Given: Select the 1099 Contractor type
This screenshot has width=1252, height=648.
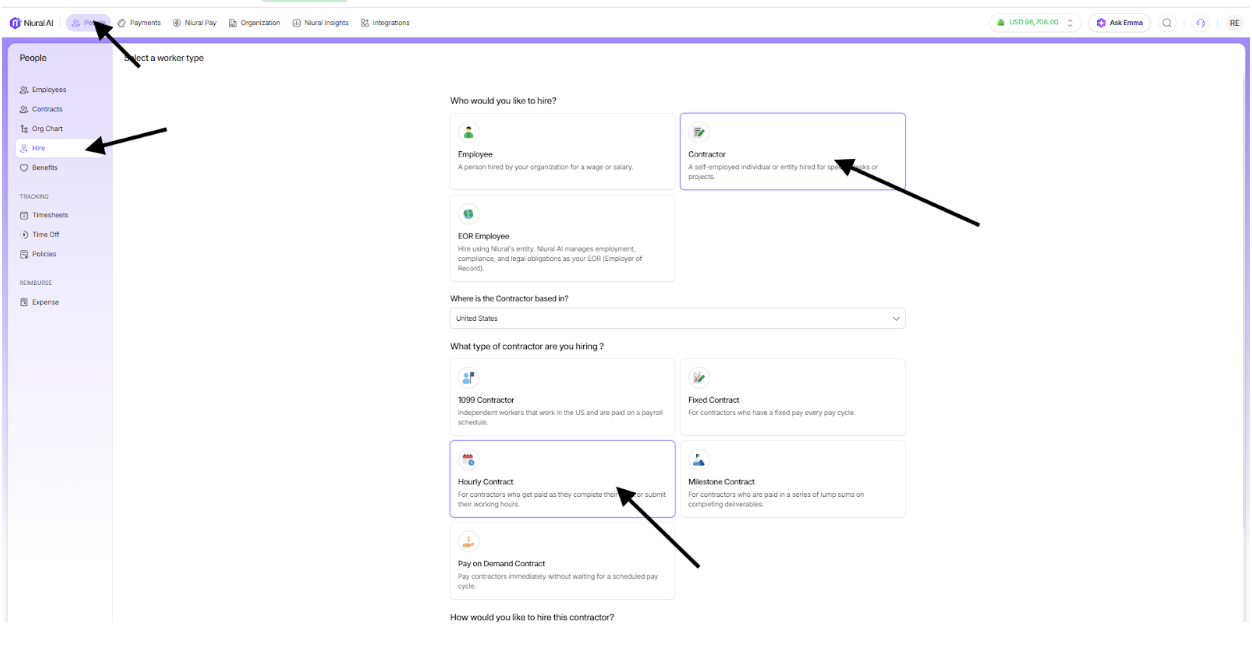Looking at the screenshot, I should [x=562, y=397].
